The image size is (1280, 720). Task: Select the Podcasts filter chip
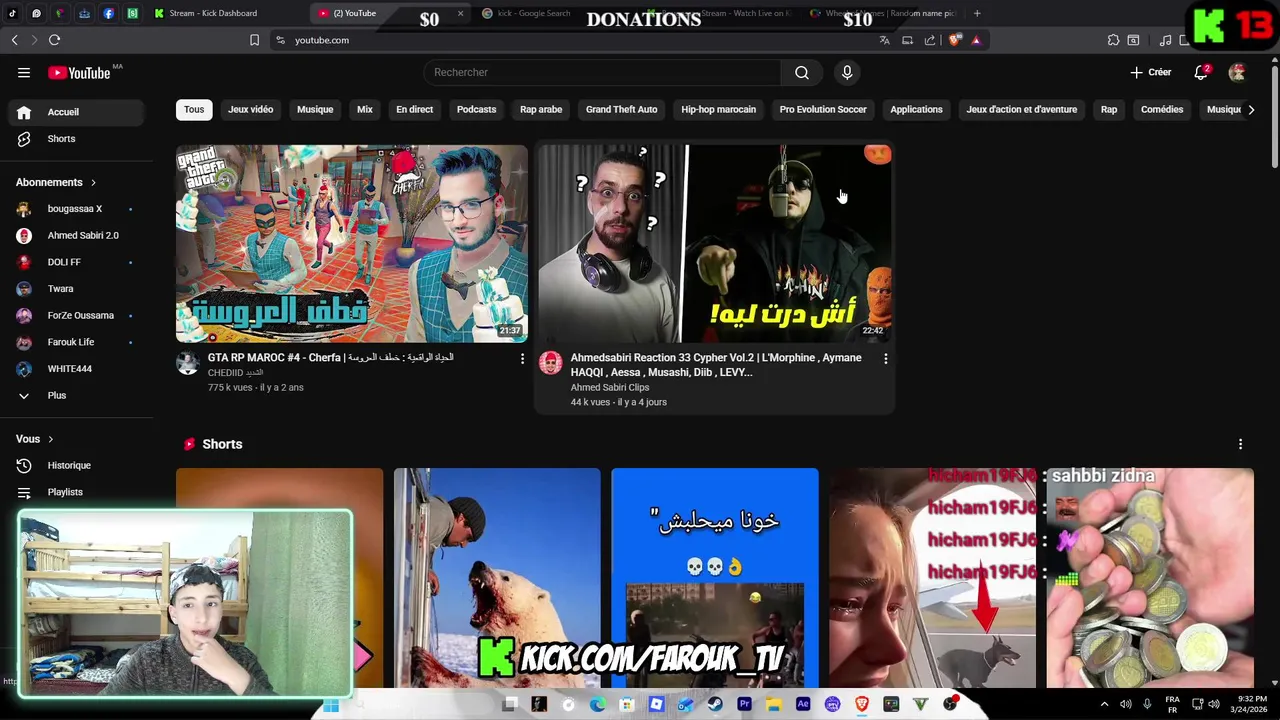476,109
